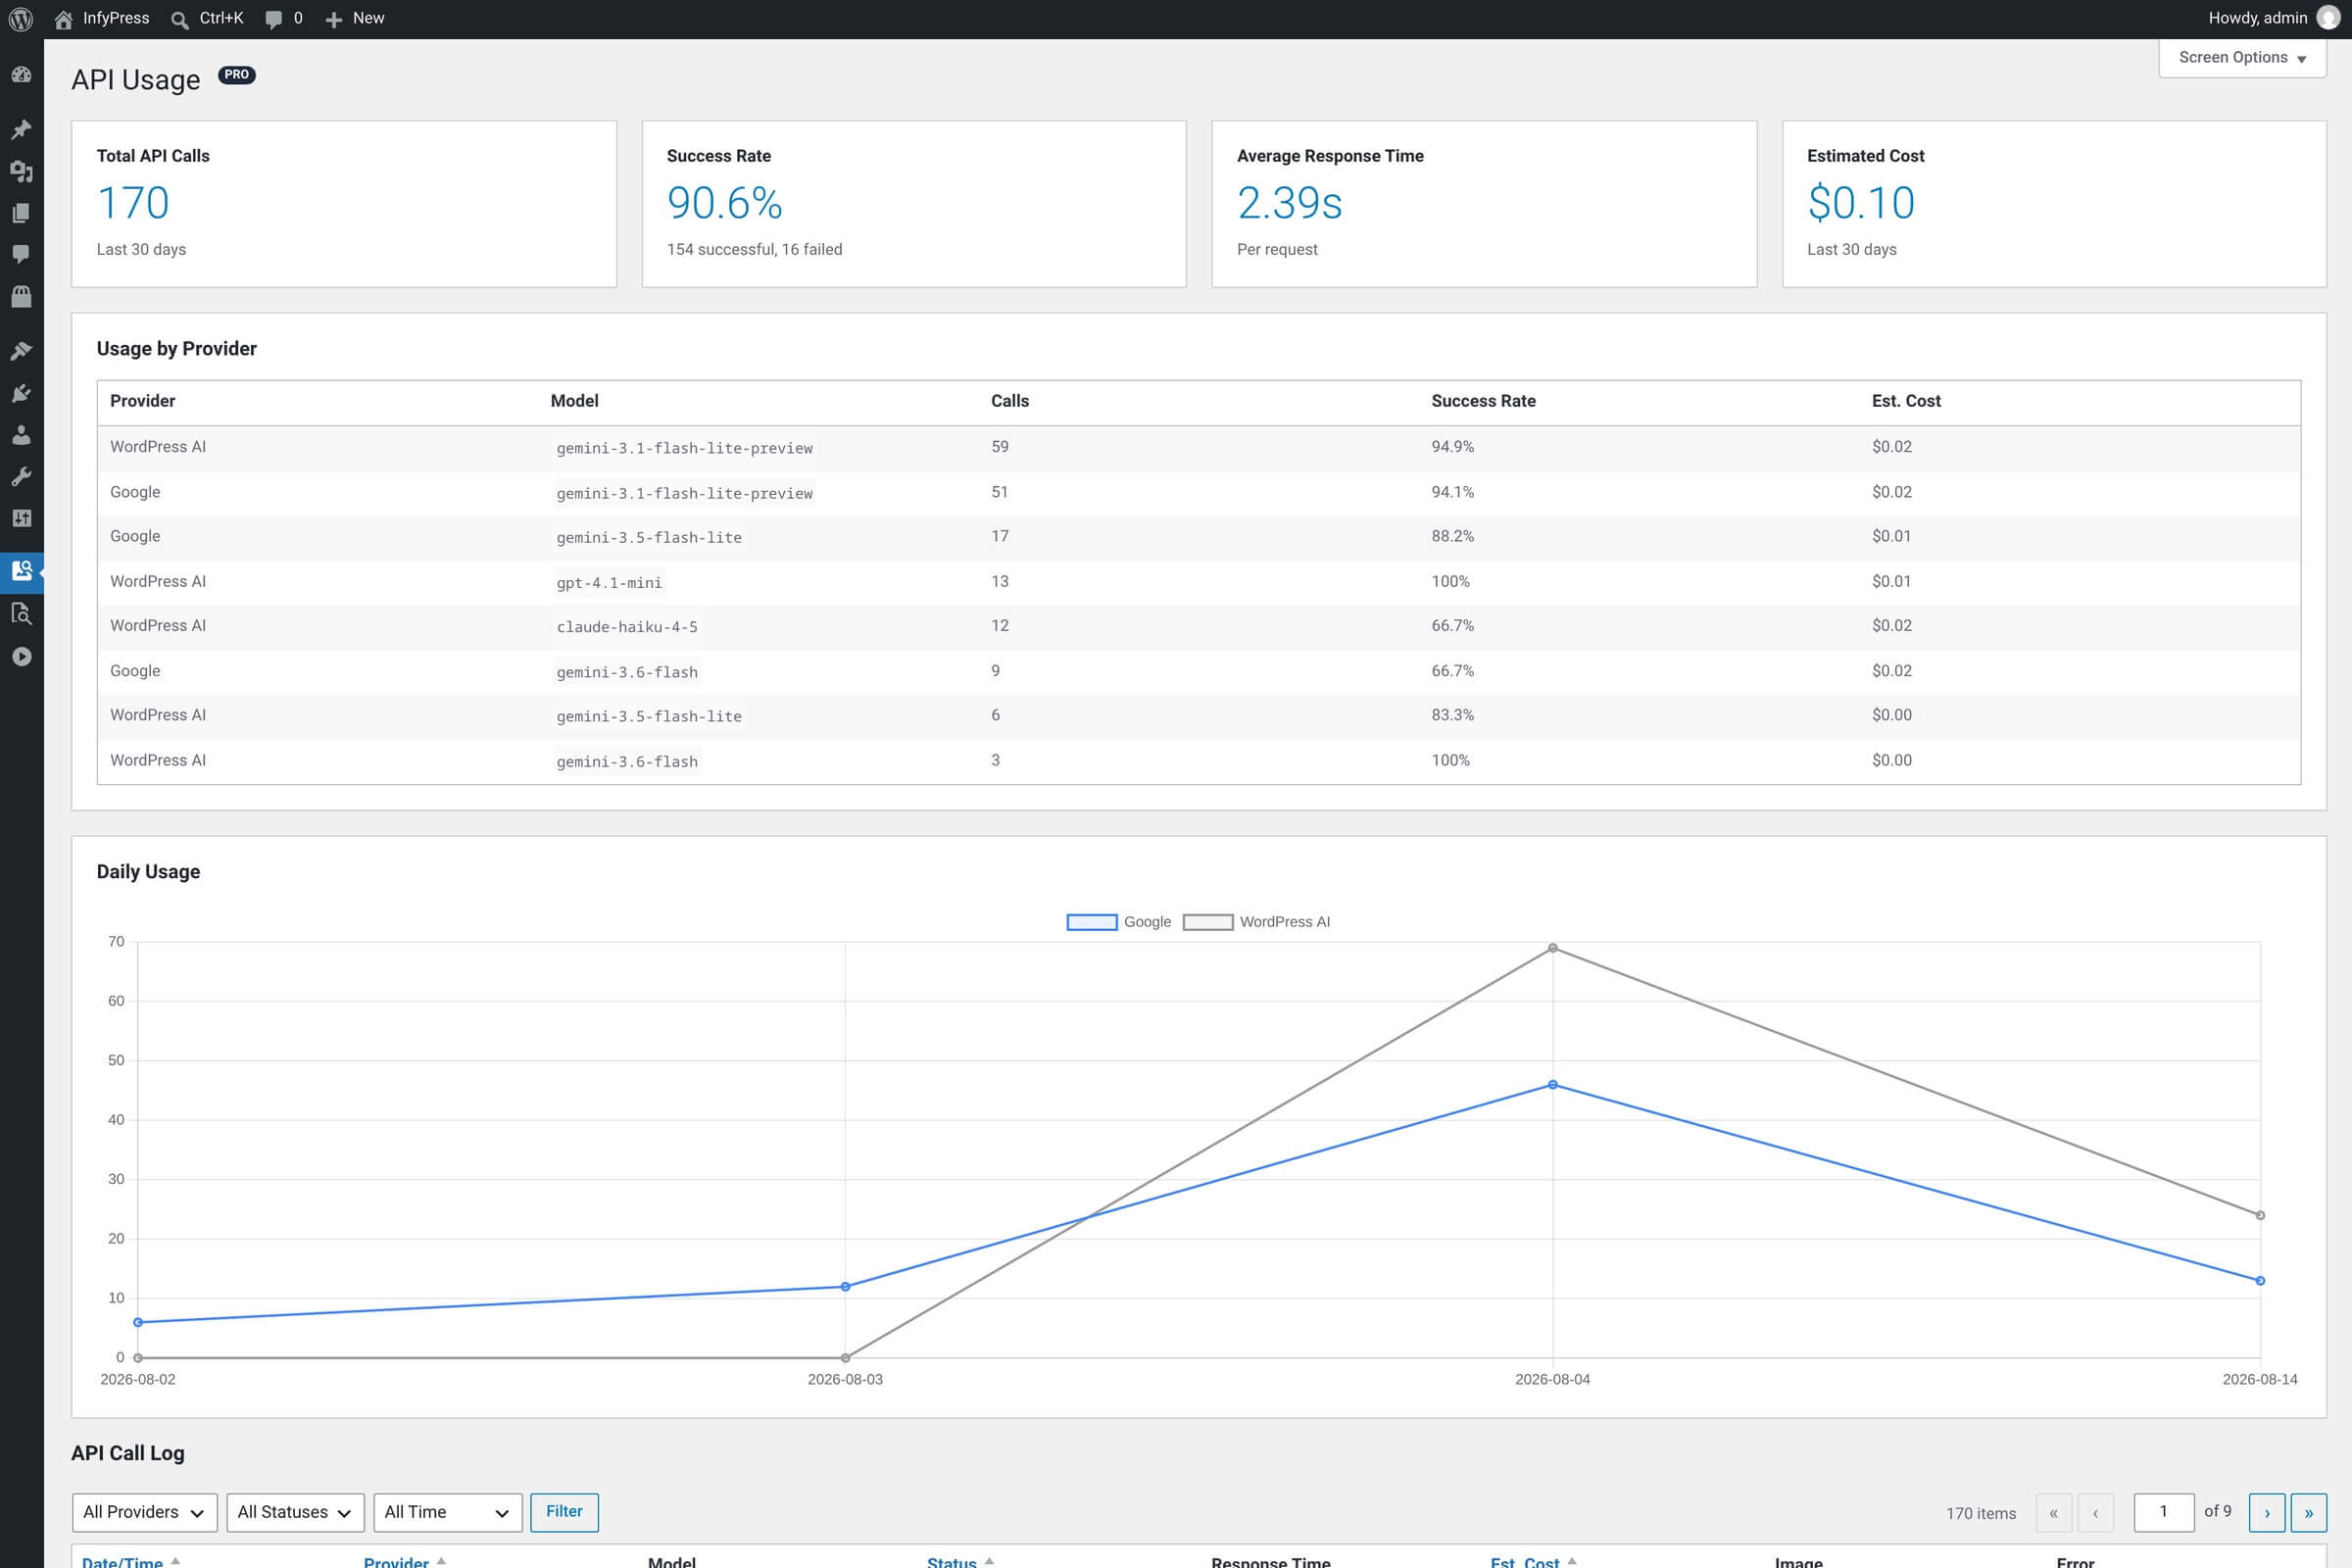Click the gpt-4.1-mini model cell
Viewport: 2352px width, 1568px height.
pyautogui.click(x=609, y=583)
